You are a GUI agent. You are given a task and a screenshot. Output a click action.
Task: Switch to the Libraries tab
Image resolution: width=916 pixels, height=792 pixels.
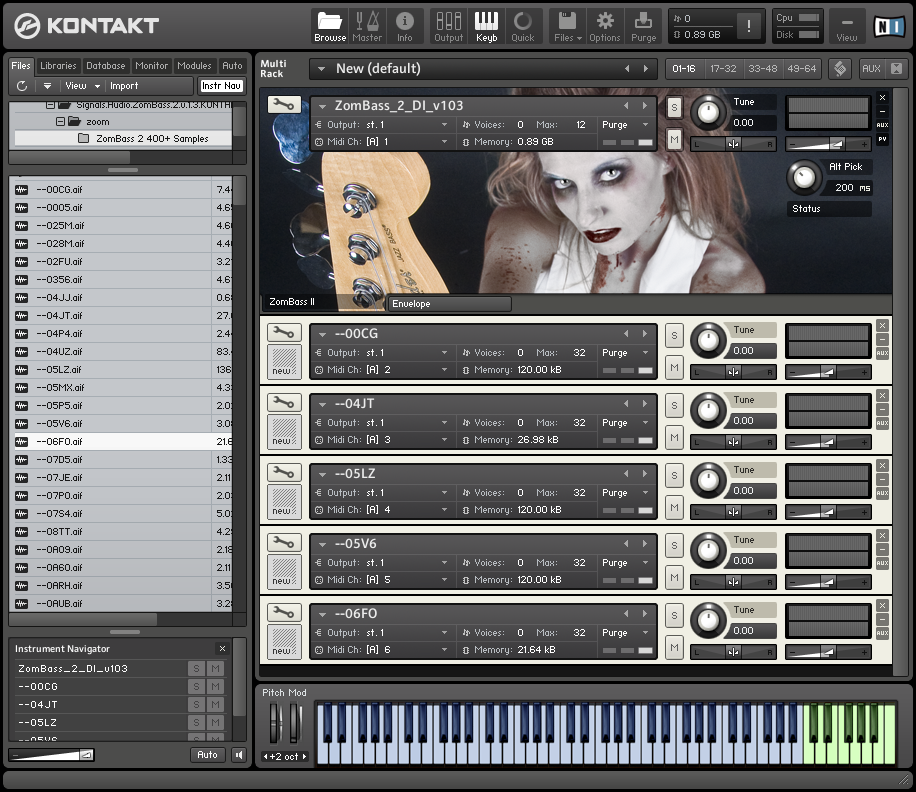[58, 65]
